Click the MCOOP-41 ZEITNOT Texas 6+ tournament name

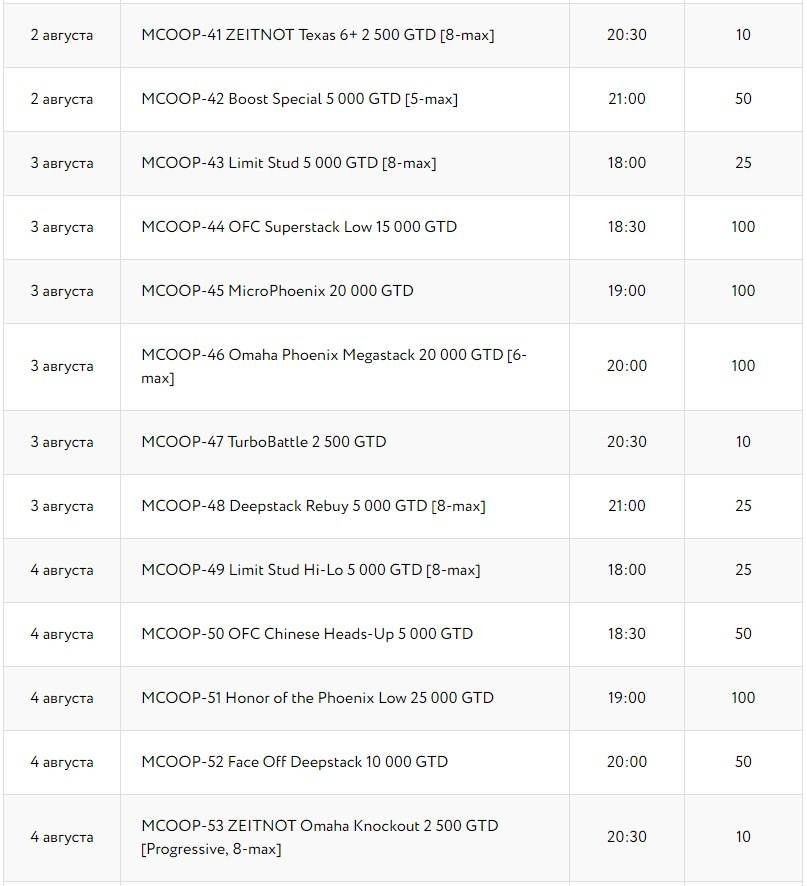317,35
